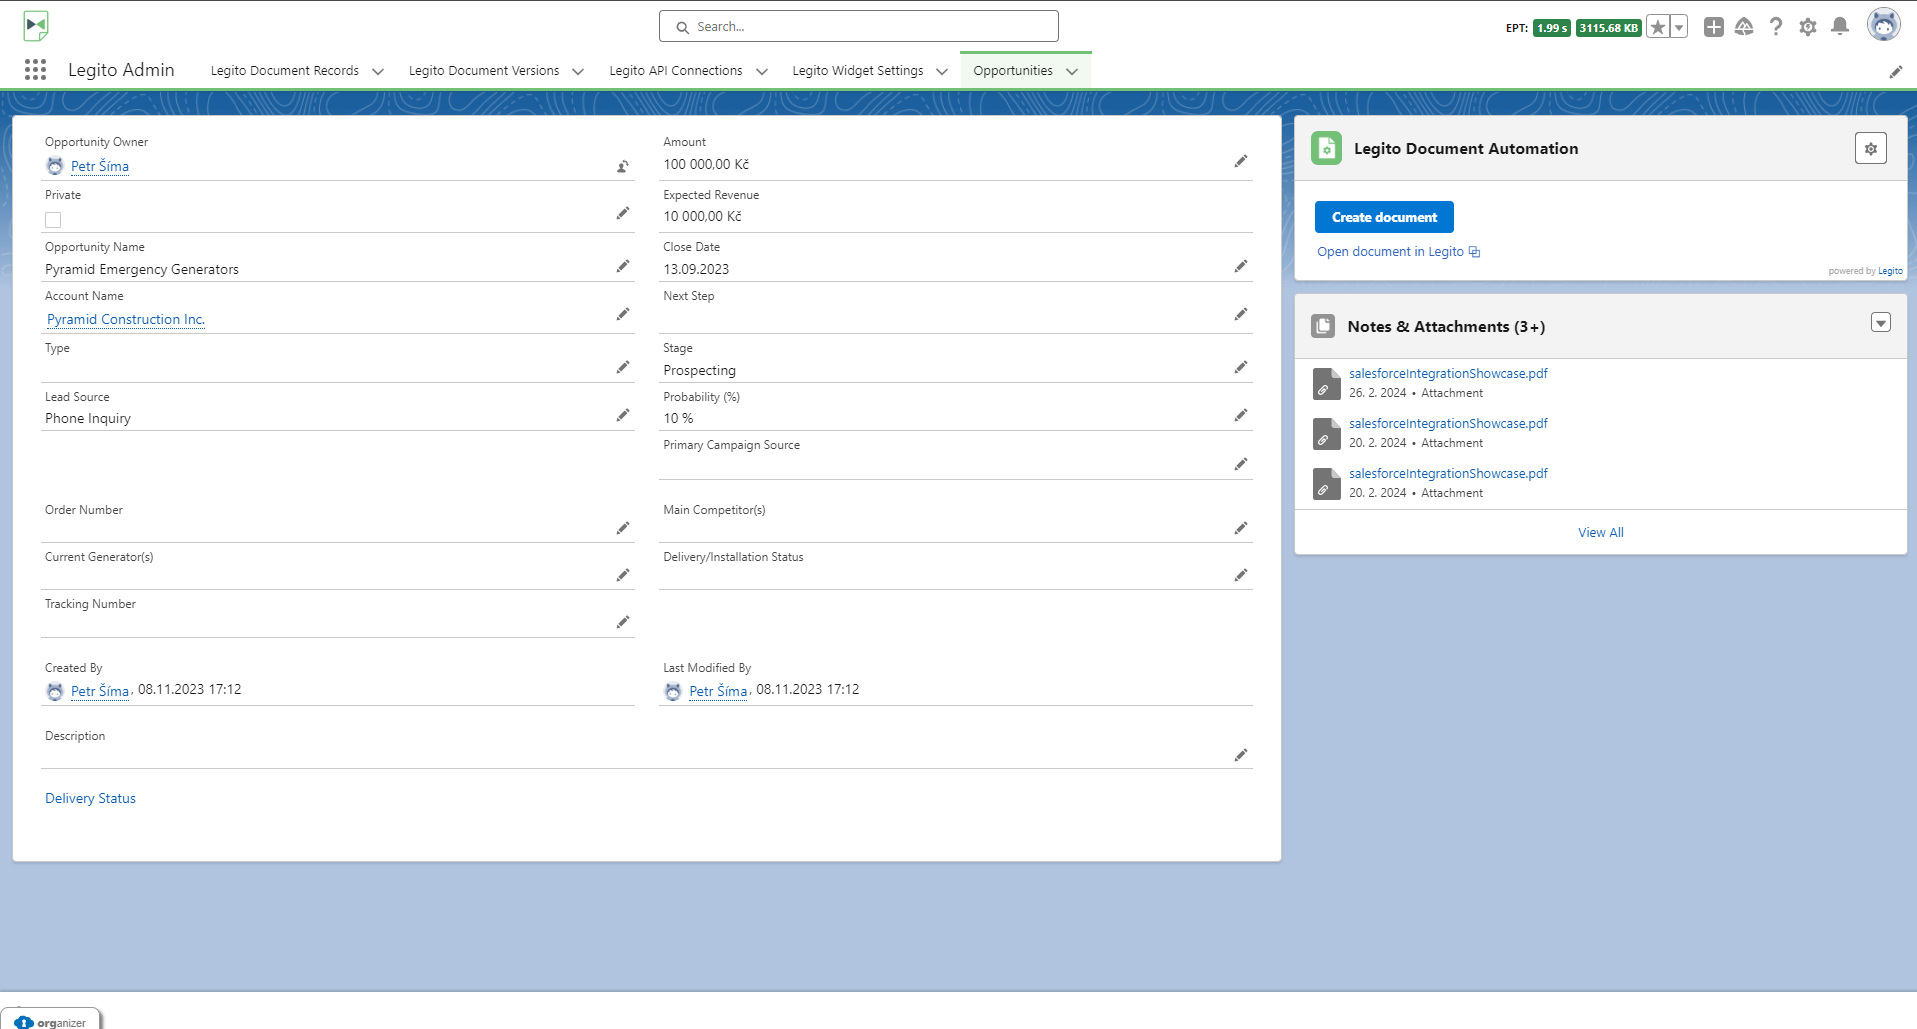This screenshot has width=1917, height=1029.
Task: Click the EPT 1.99 s badge
Action: (1552, 28)
